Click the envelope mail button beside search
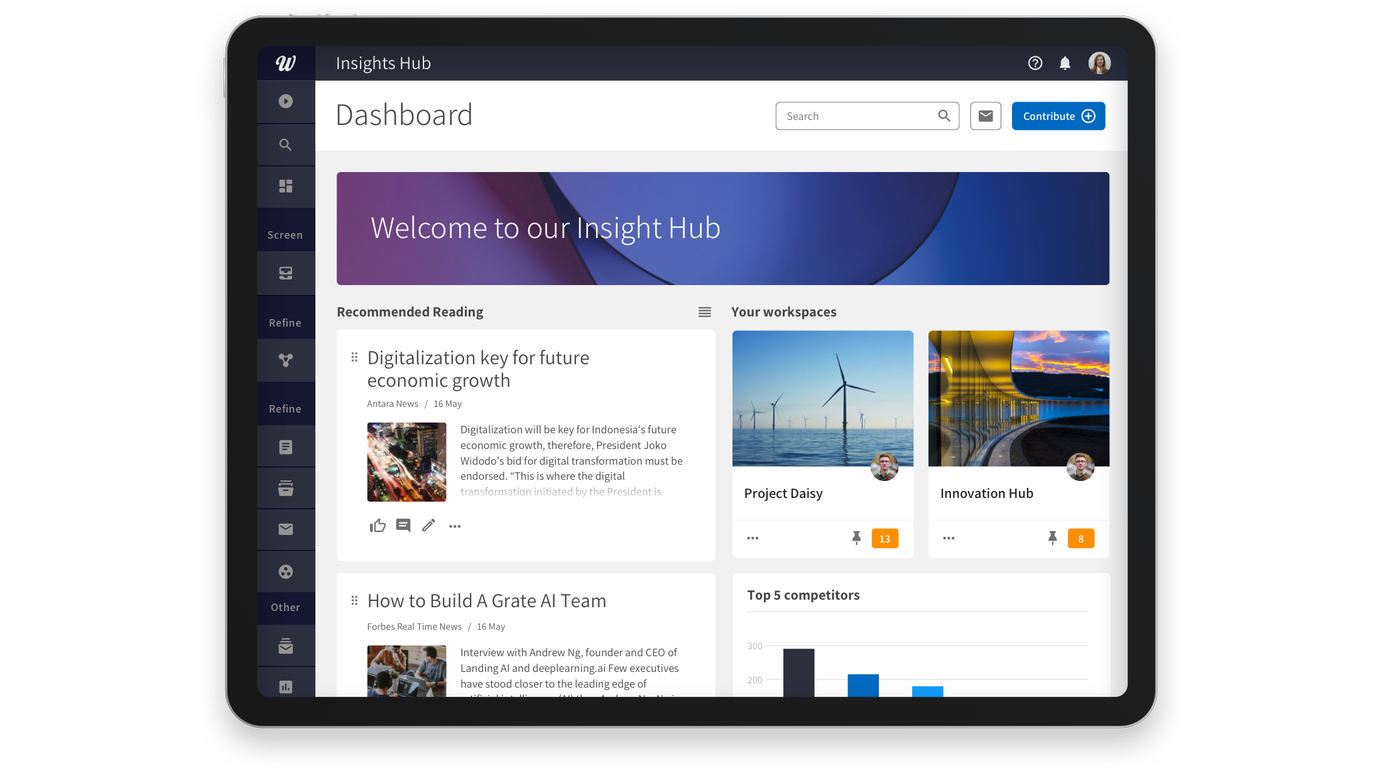Screen dimensions: 1382x778 [x=985, y=116]
